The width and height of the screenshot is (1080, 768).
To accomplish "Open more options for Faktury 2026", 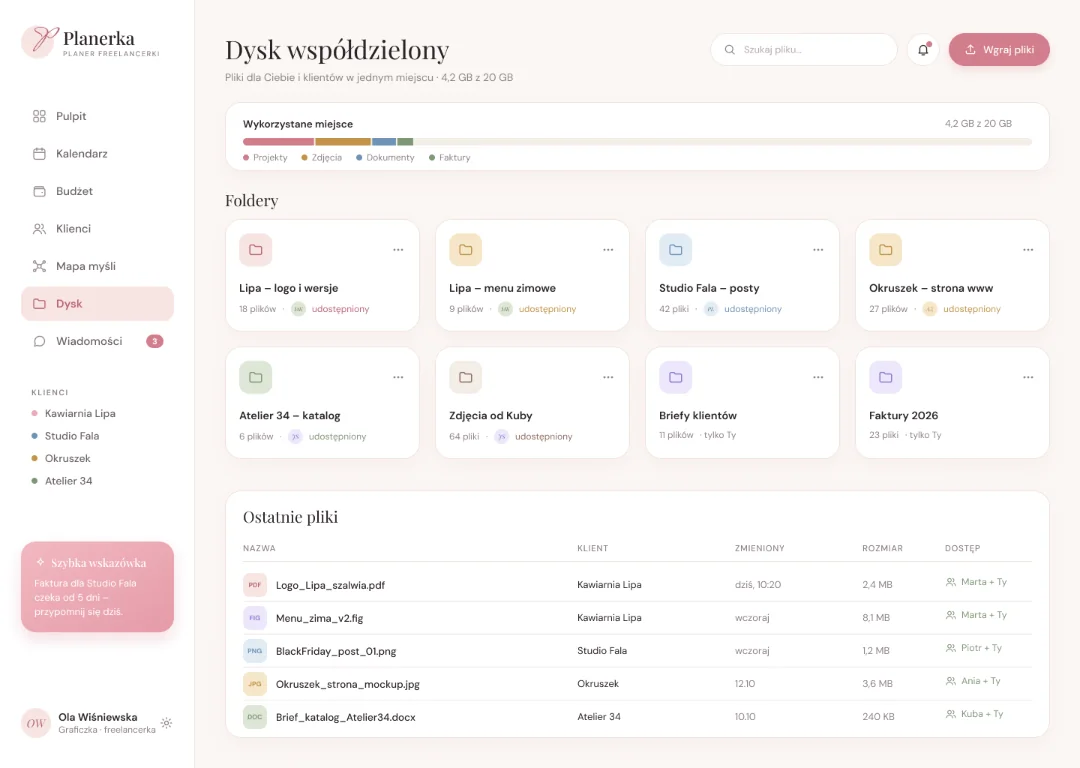I will [1028, 377].
